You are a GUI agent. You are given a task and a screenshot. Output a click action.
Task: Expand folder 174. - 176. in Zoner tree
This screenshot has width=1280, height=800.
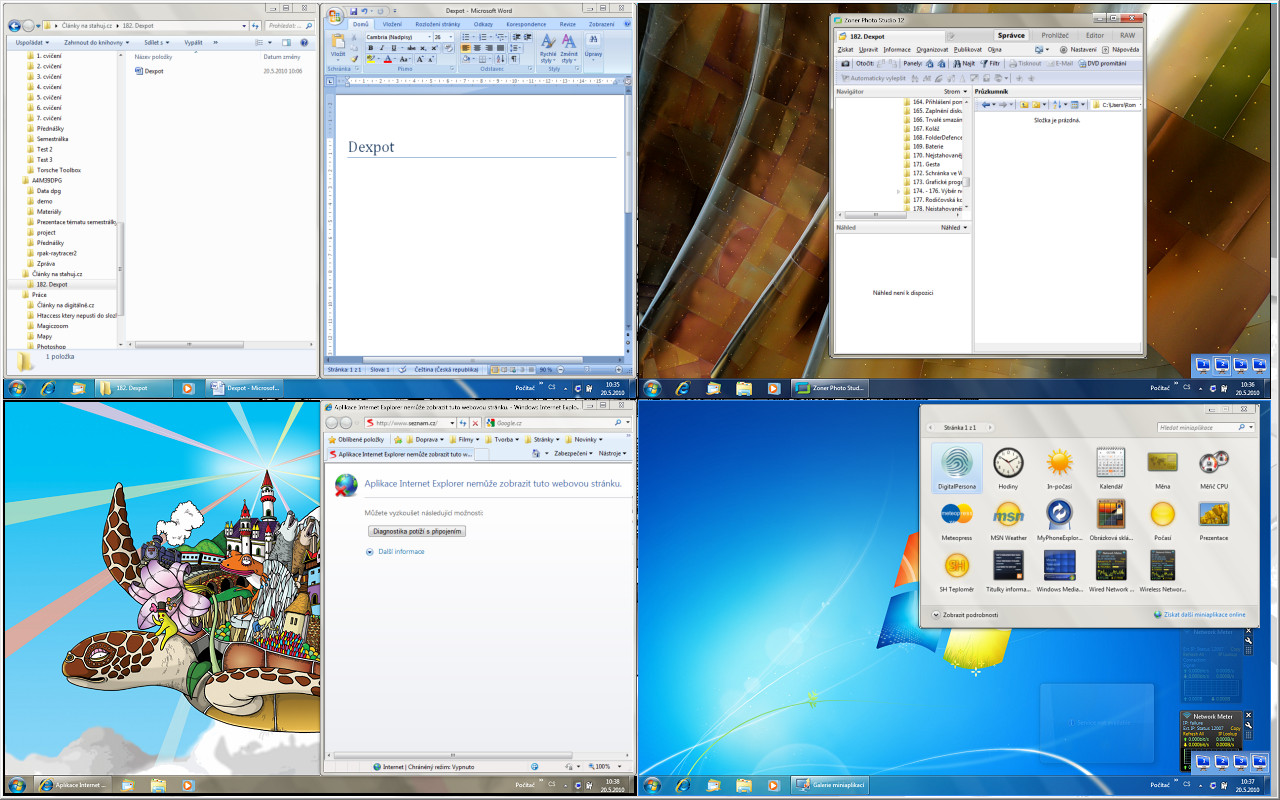click(x=898, y=190)
